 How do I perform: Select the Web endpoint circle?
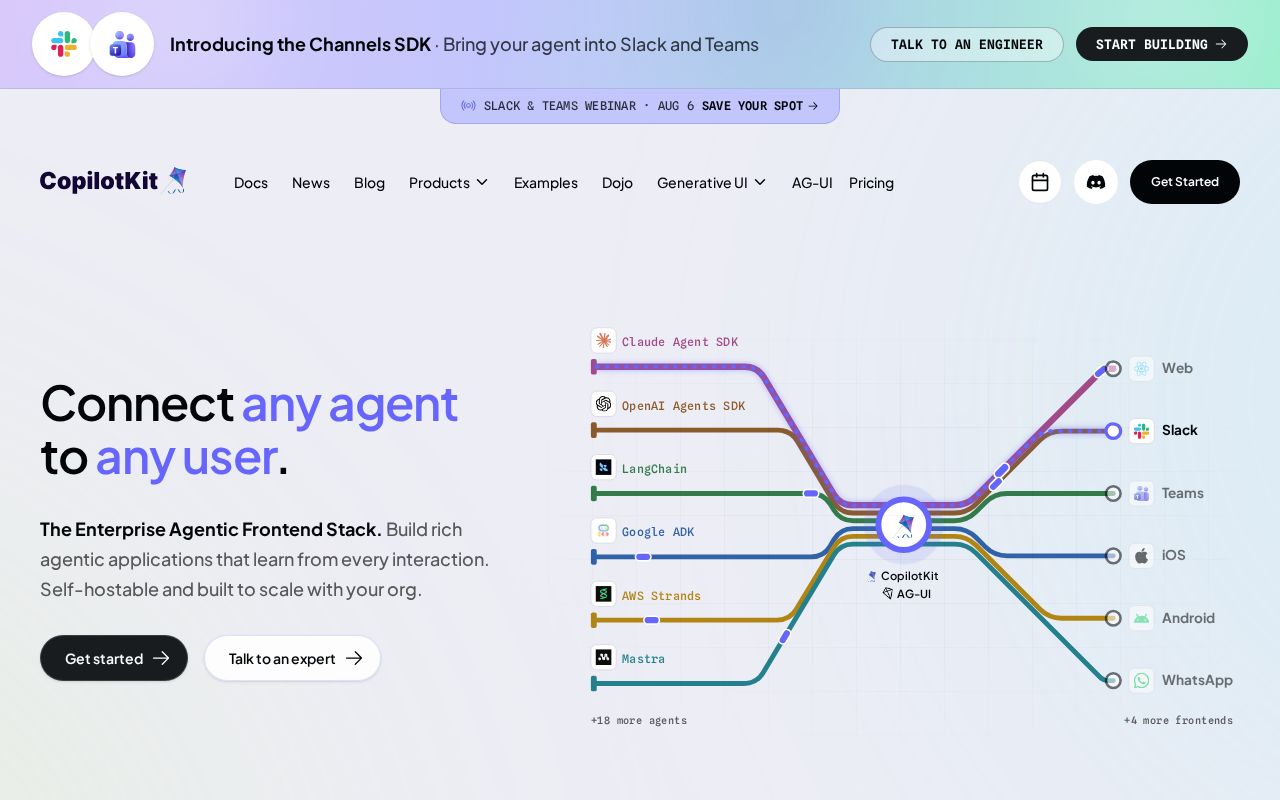tap(1113, 369)
